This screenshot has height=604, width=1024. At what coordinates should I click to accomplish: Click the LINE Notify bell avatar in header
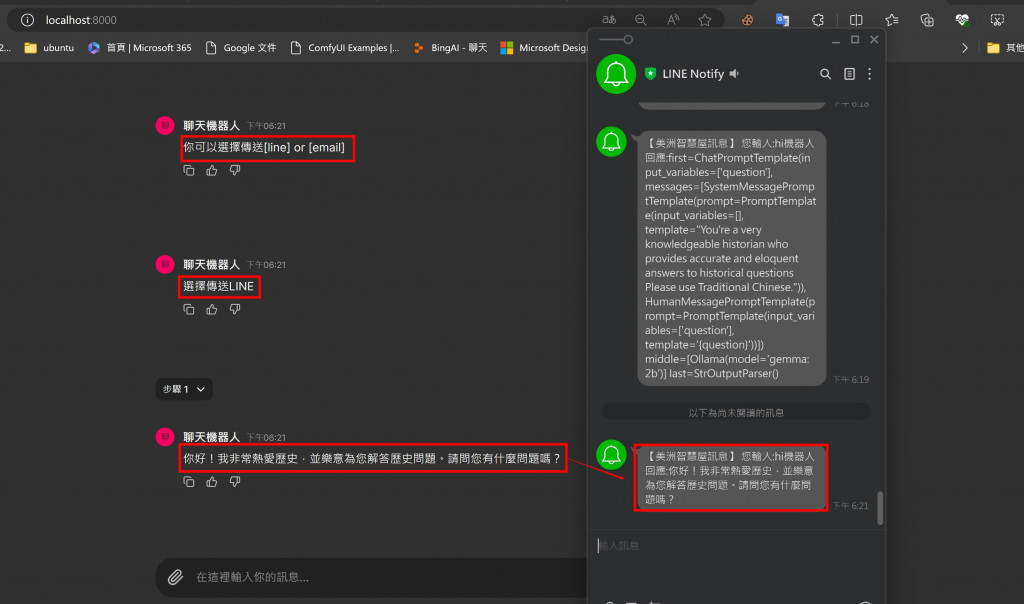[616, 74]
